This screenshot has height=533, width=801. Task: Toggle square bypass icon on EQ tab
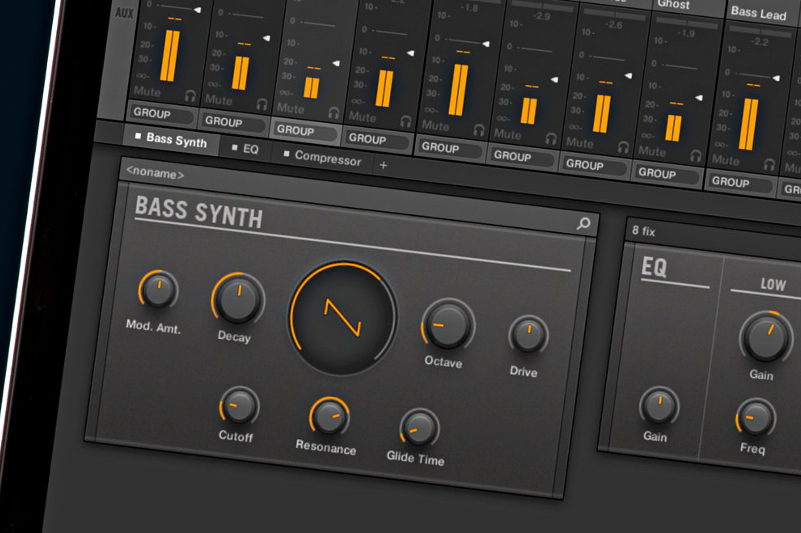[x=235, y=147]
